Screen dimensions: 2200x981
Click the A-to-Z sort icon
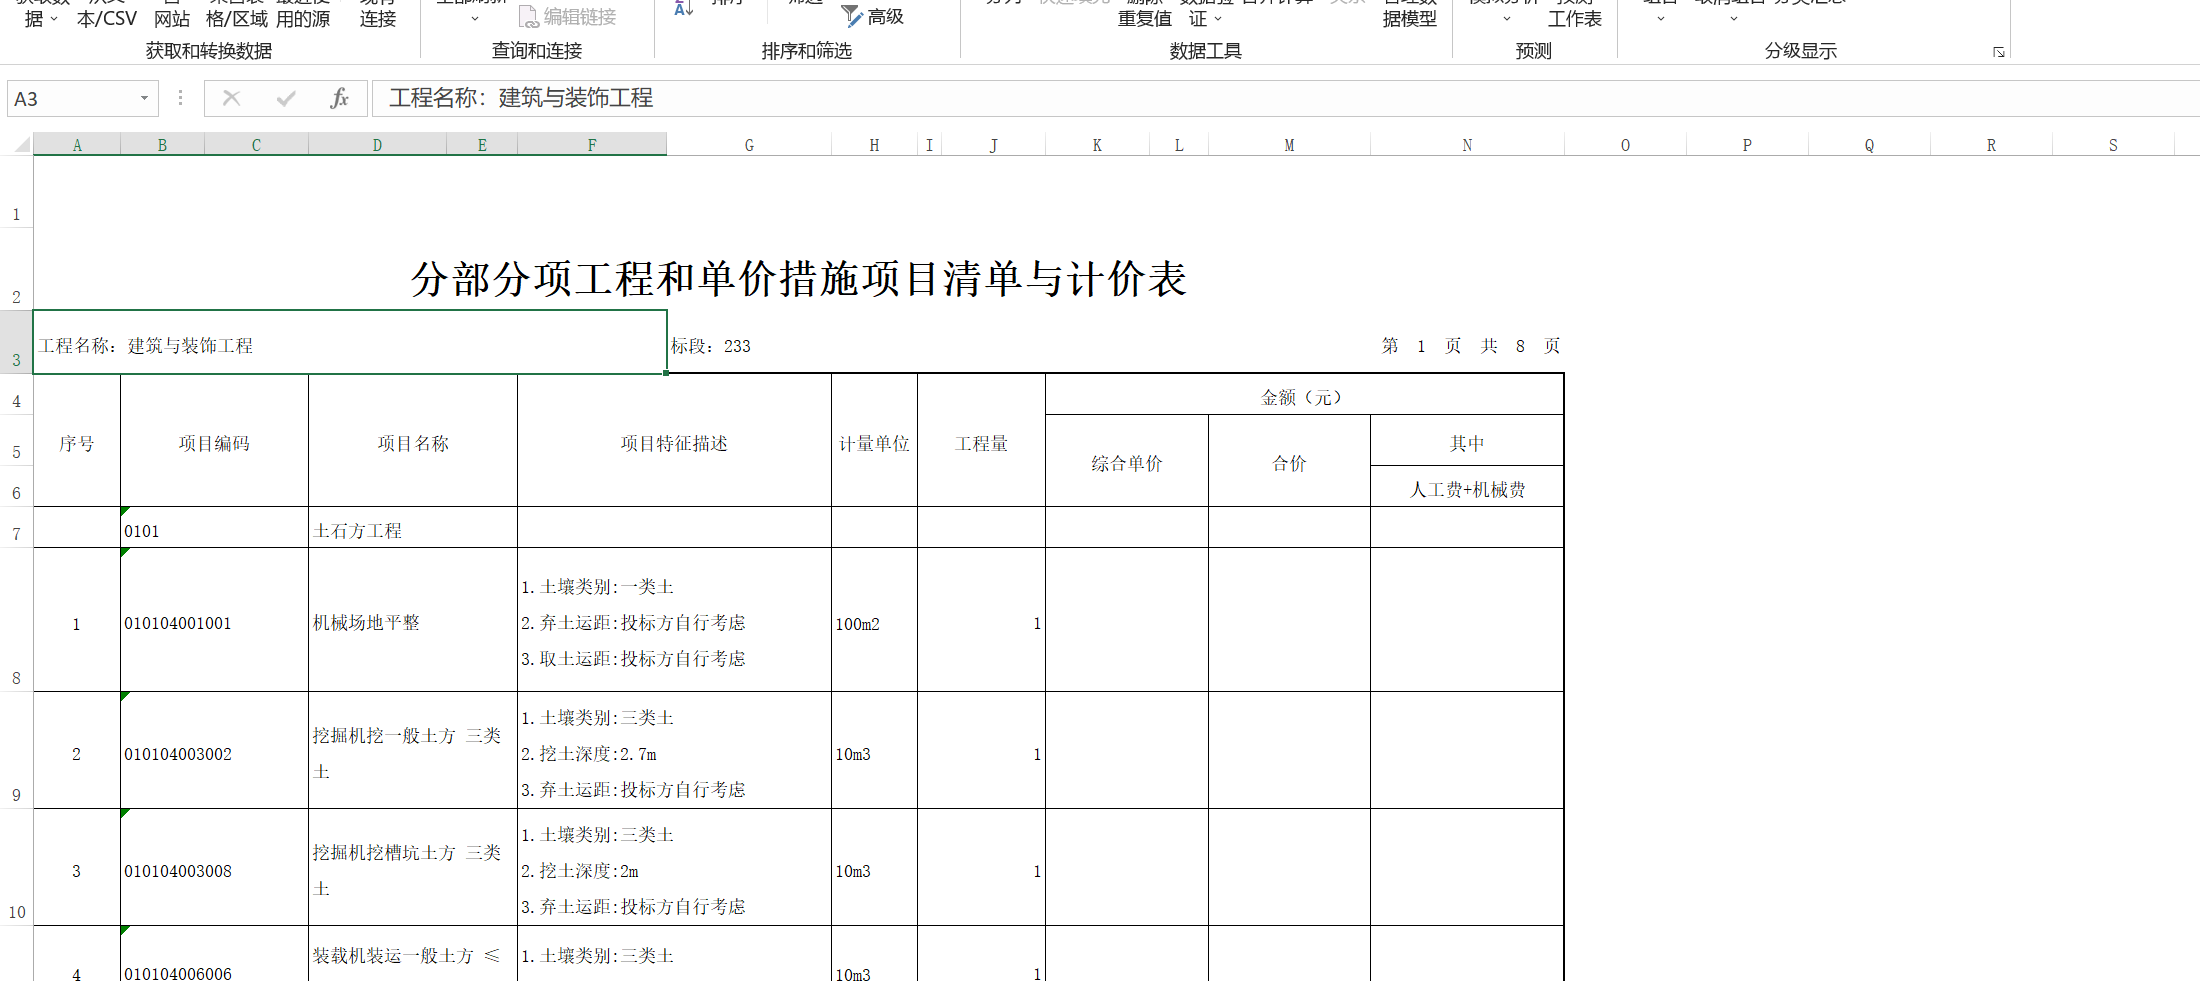coord(684,9)
